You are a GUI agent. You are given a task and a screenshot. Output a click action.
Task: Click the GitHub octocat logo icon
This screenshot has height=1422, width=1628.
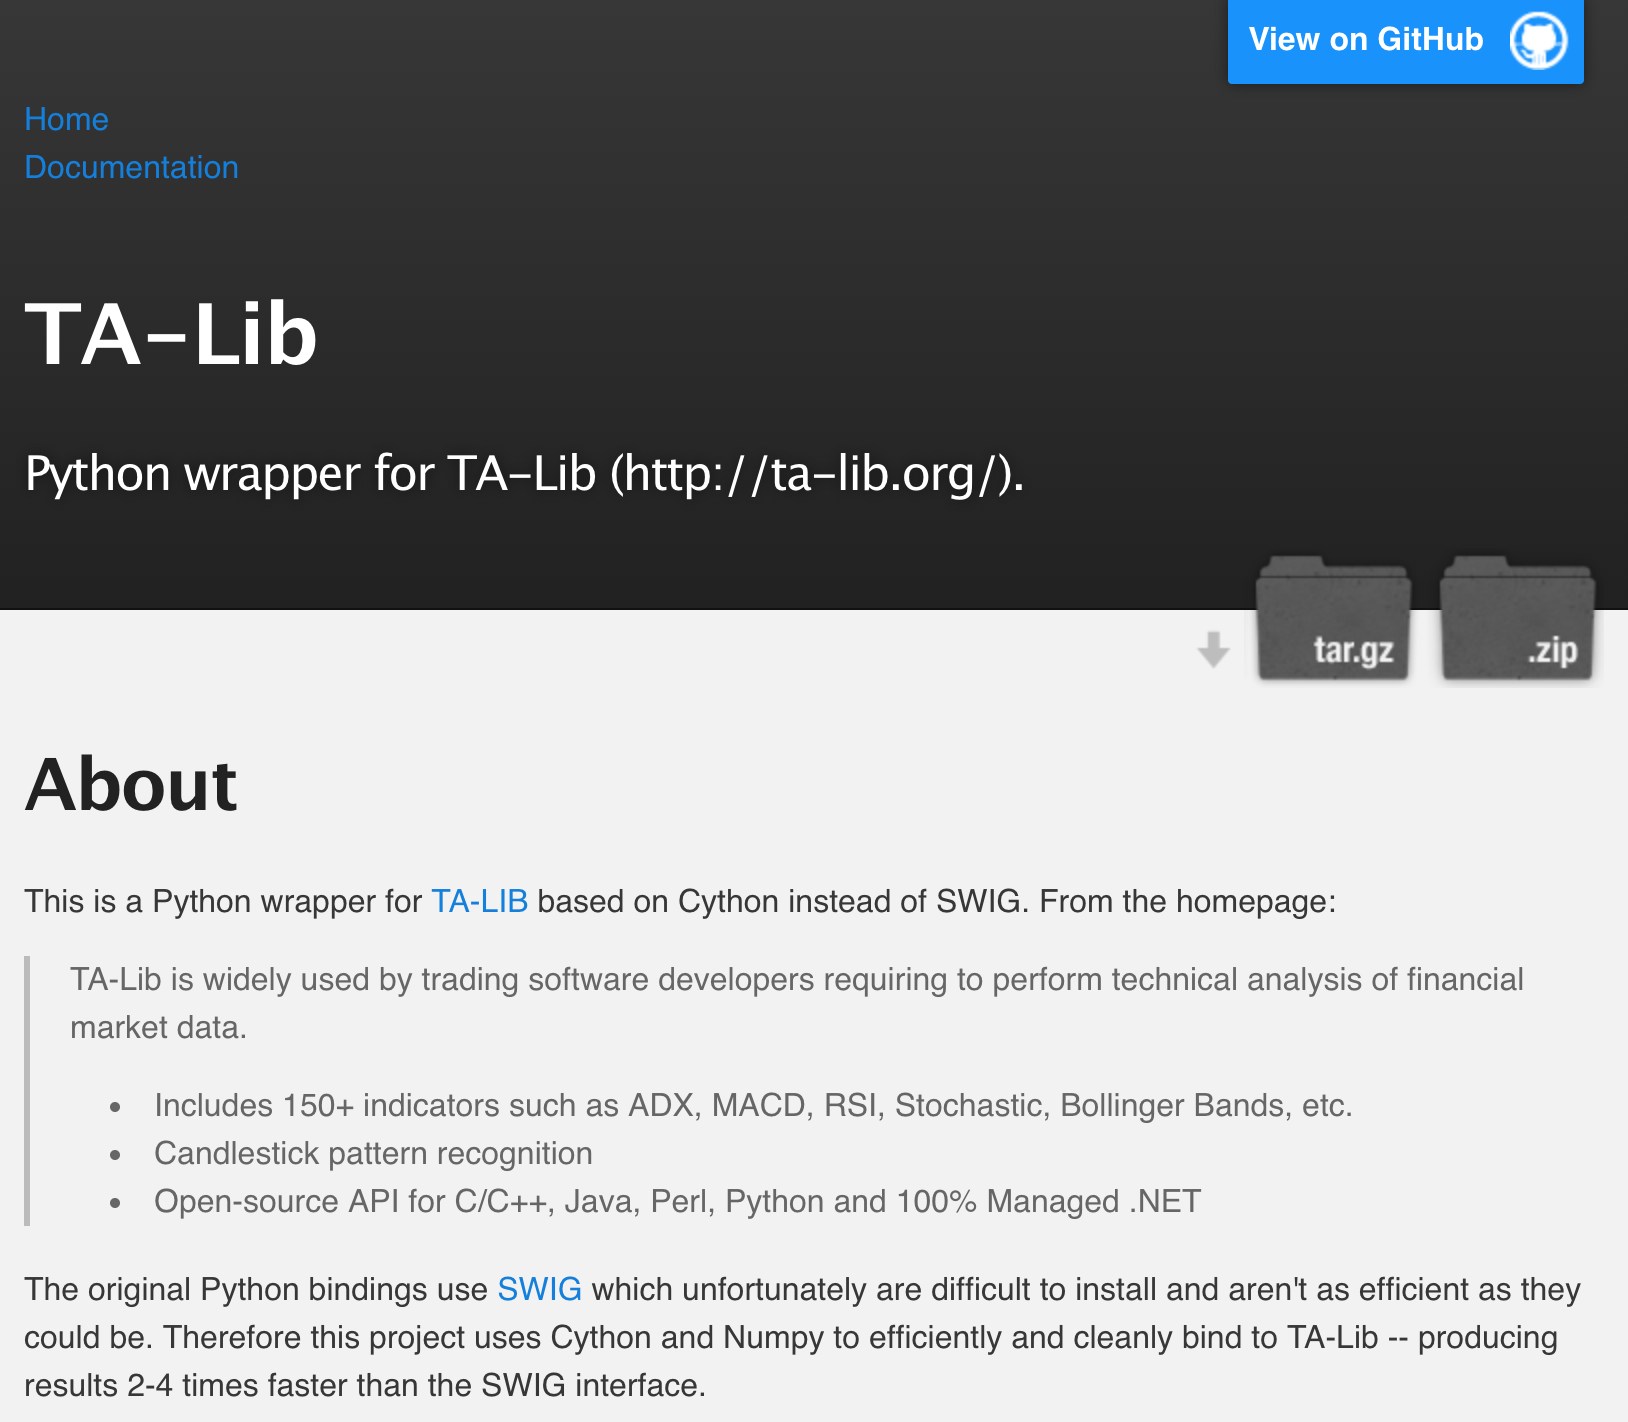pos(1538,41)
